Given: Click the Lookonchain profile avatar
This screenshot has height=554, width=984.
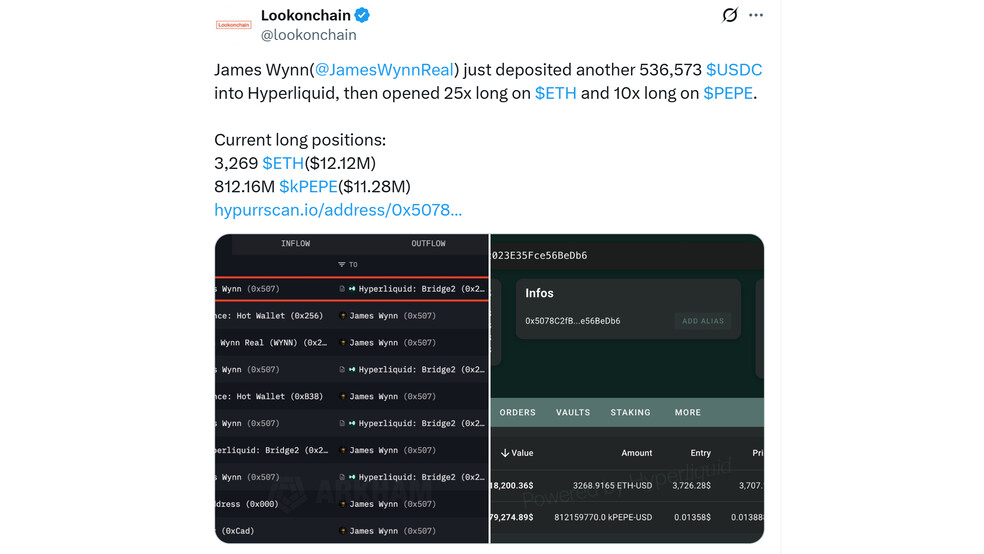Looking at the screenshot, I should pyautogui.click(x=233, y=24).
